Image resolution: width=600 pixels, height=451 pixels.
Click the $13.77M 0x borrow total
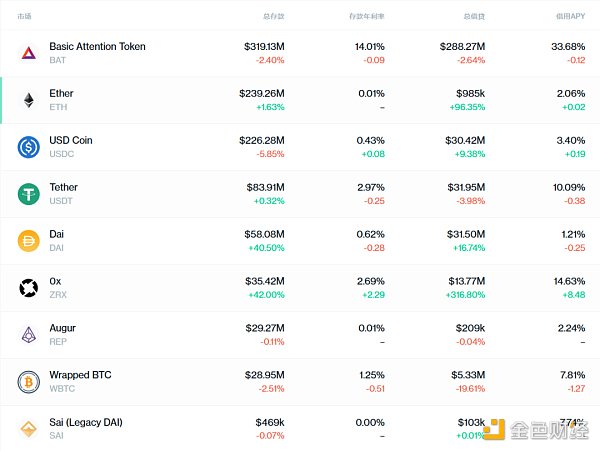pyautogui.click(x=467, y=282)
